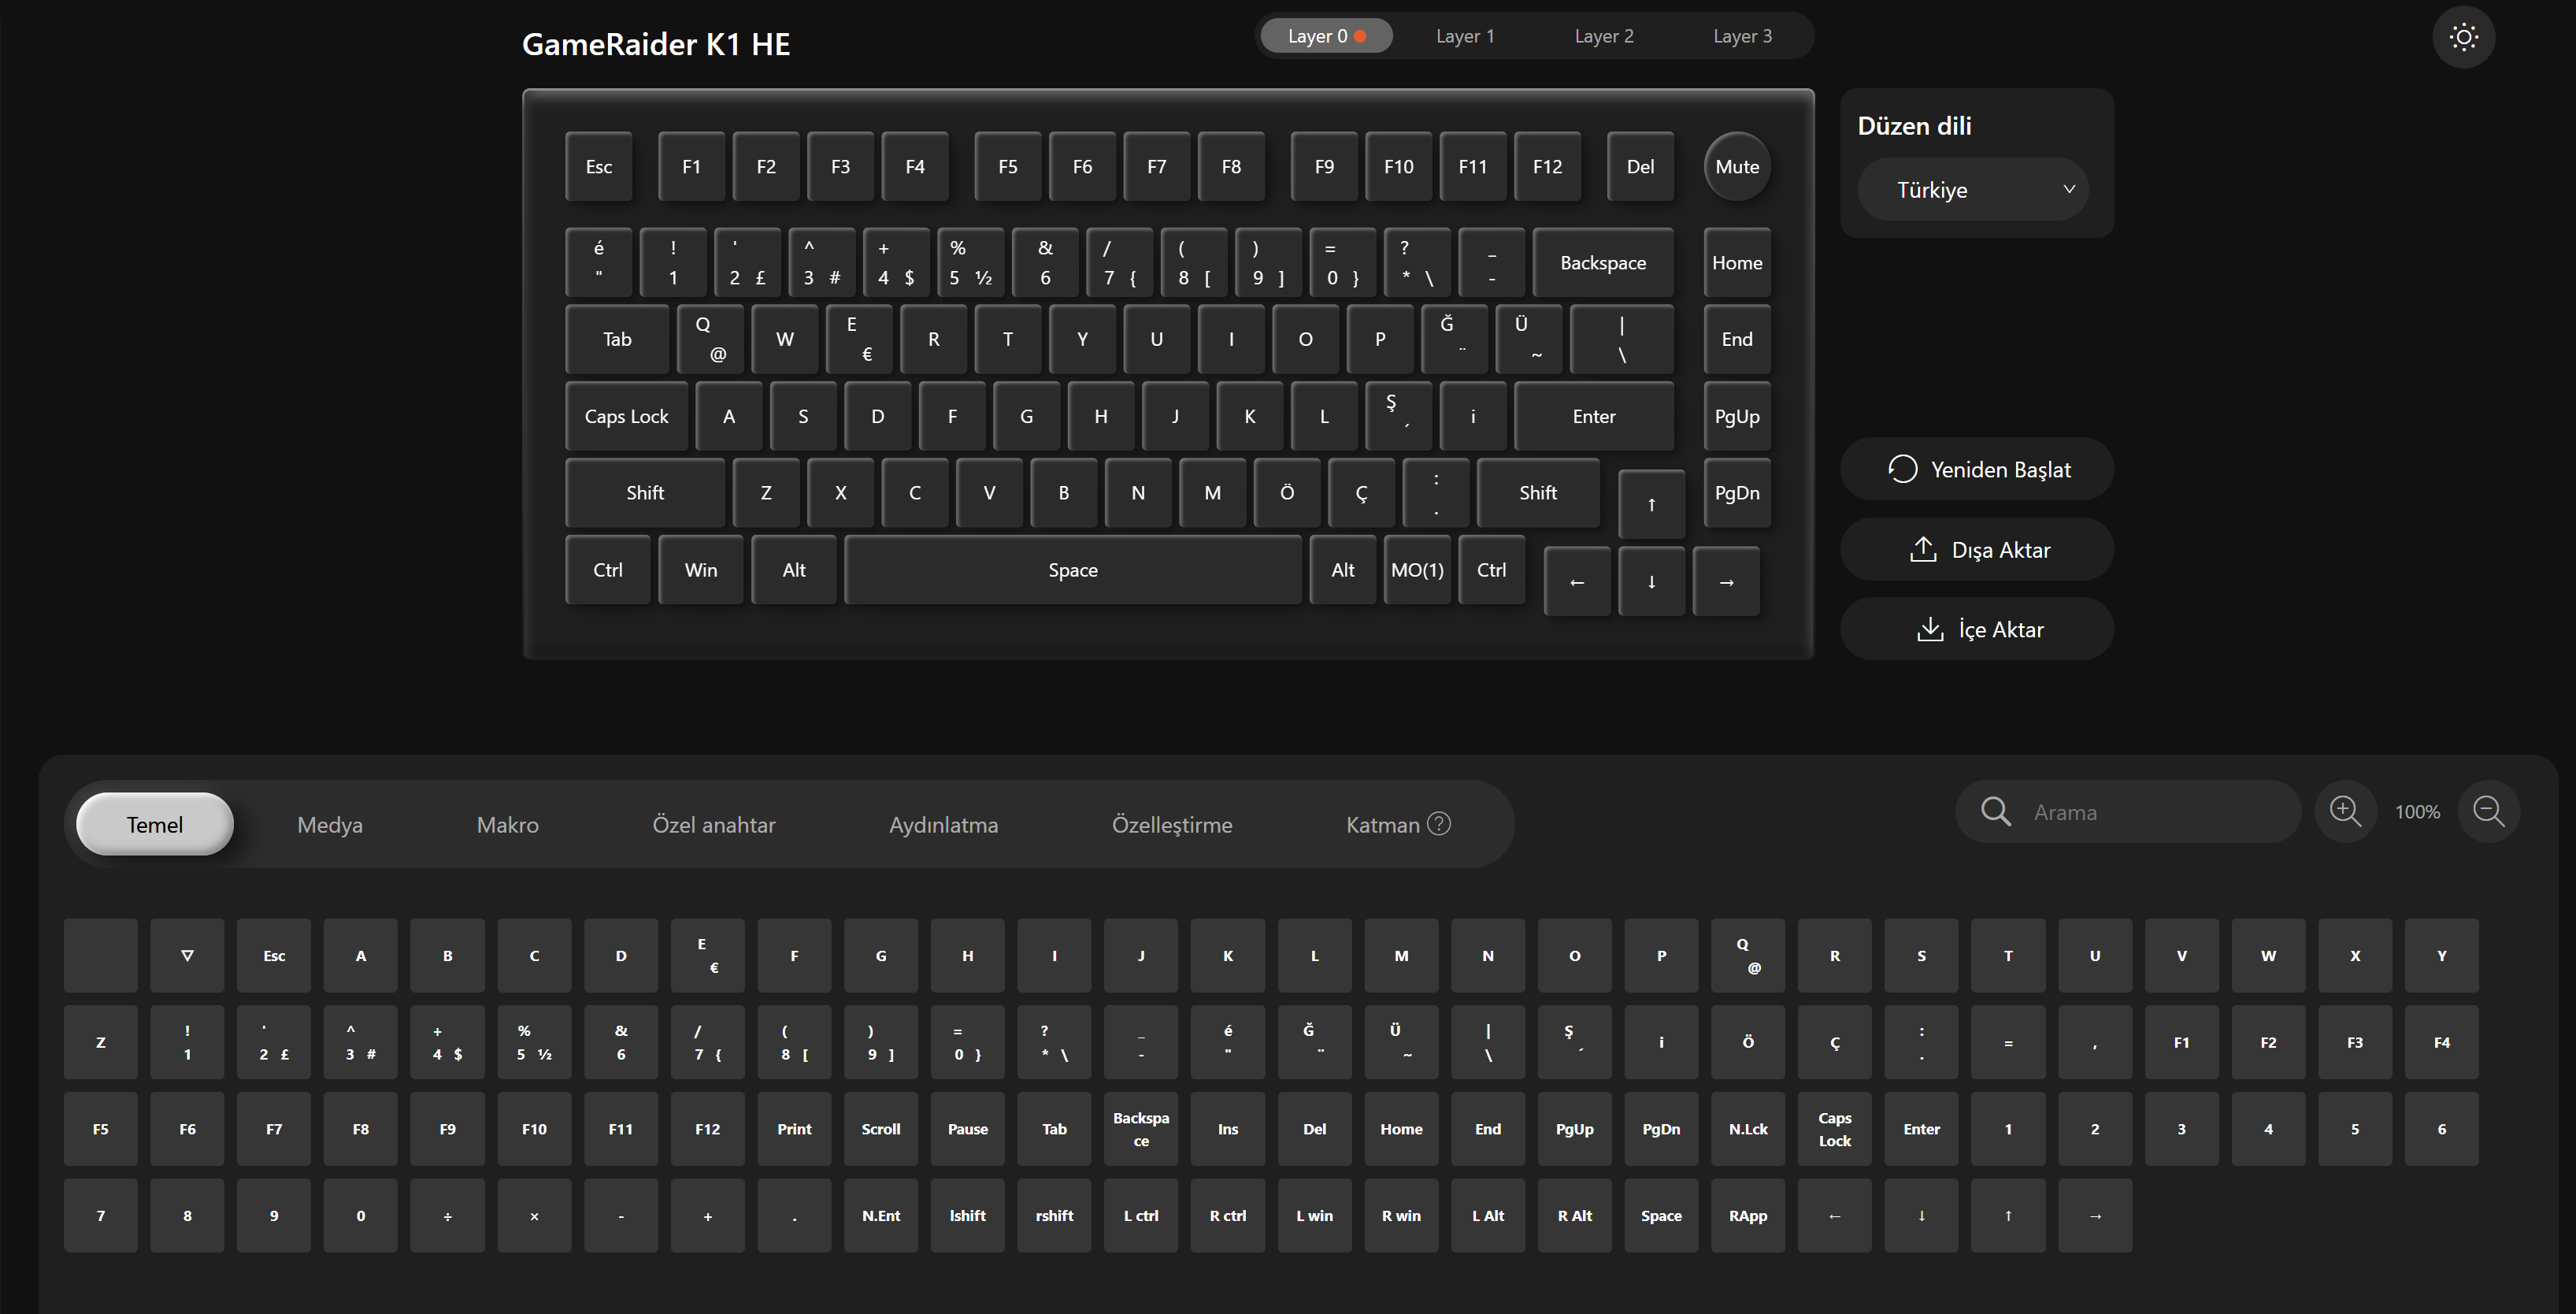Click the Dışa Aktar export button
The height and width of the screenshot is (1314, 2576).
[1977, 549]
